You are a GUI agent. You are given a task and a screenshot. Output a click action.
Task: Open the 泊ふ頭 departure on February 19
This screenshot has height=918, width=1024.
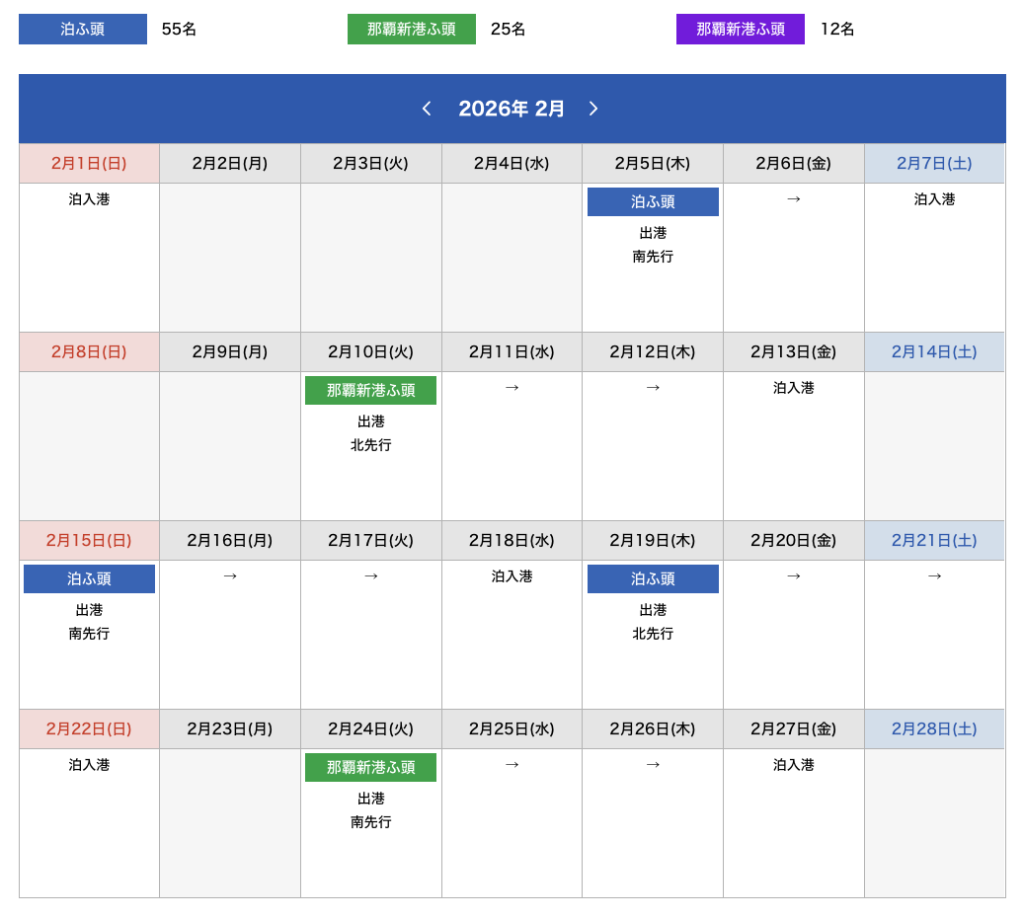point(653,579)
